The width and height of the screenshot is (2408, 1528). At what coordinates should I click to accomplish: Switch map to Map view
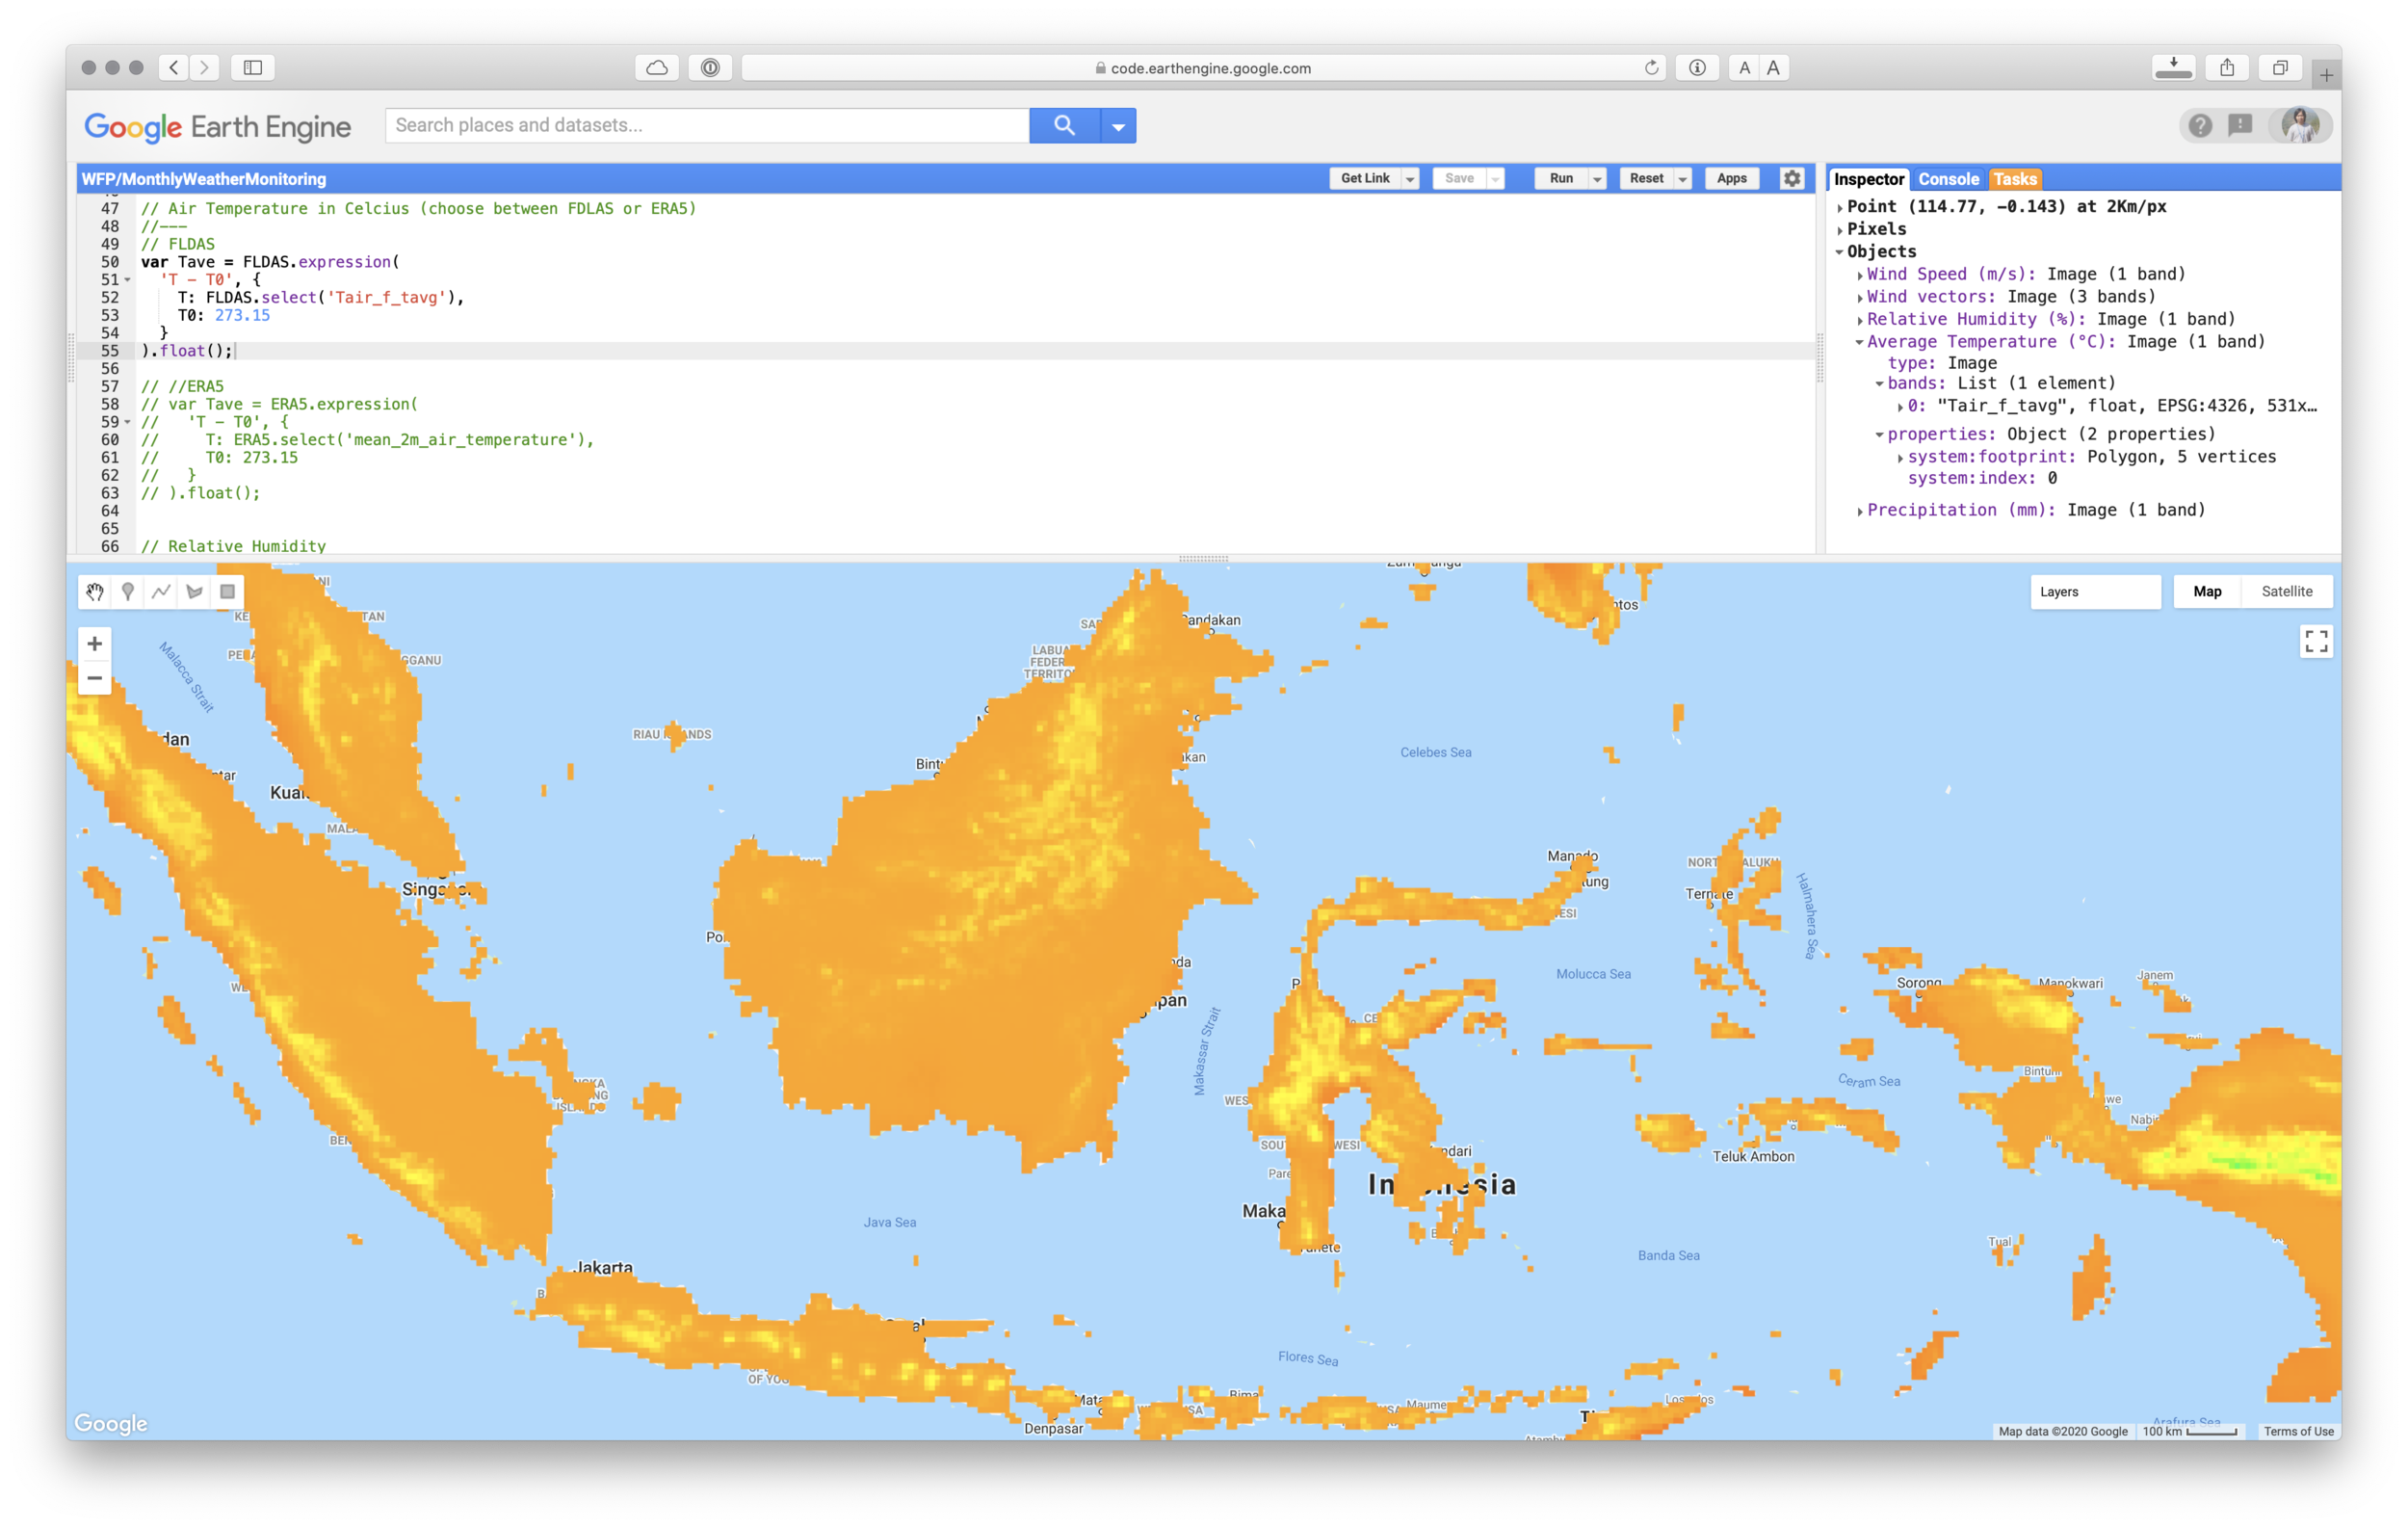(x=2207, y=592)
